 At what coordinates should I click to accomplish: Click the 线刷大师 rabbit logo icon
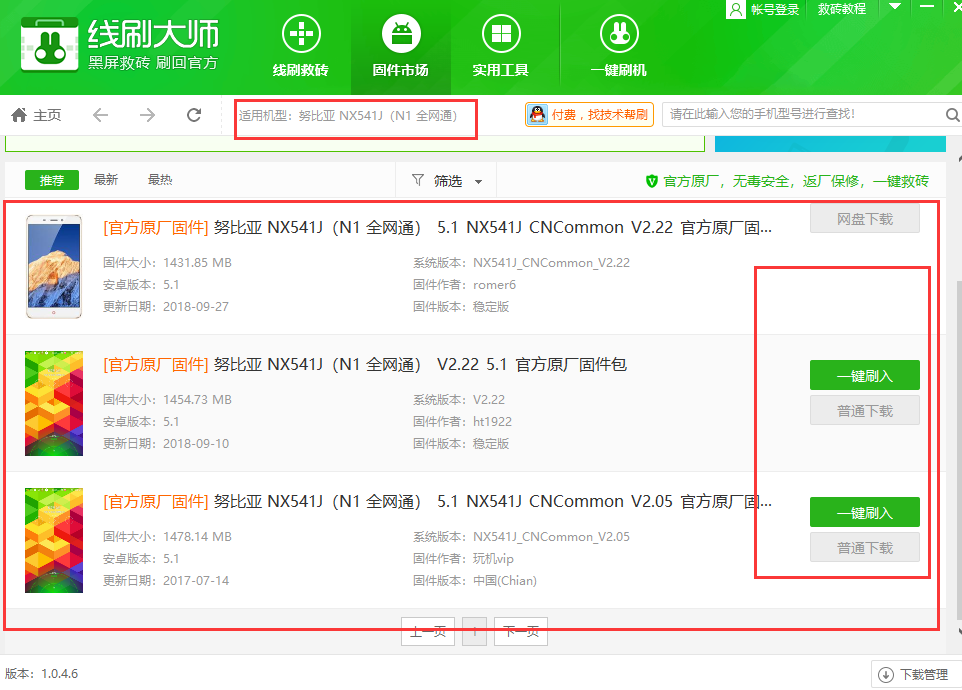coord(50,45)
